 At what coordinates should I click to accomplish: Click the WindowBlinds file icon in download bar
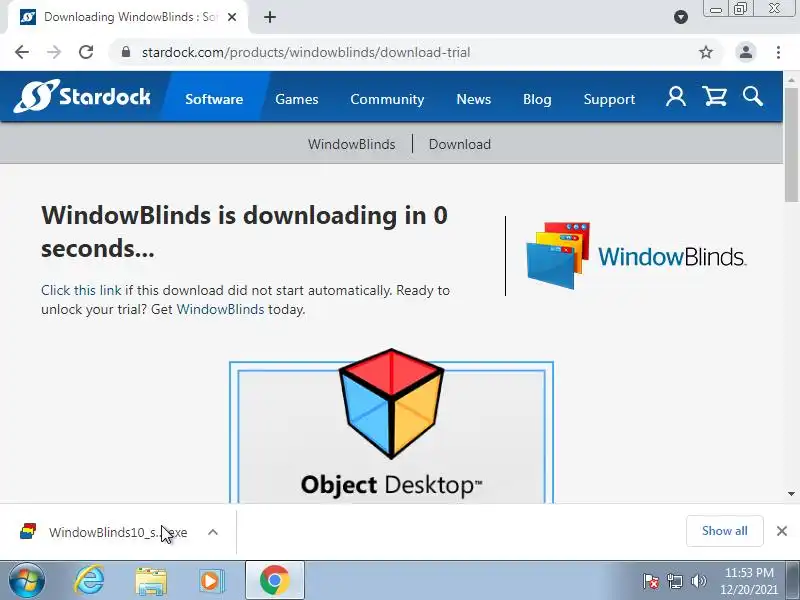point(28,532)
